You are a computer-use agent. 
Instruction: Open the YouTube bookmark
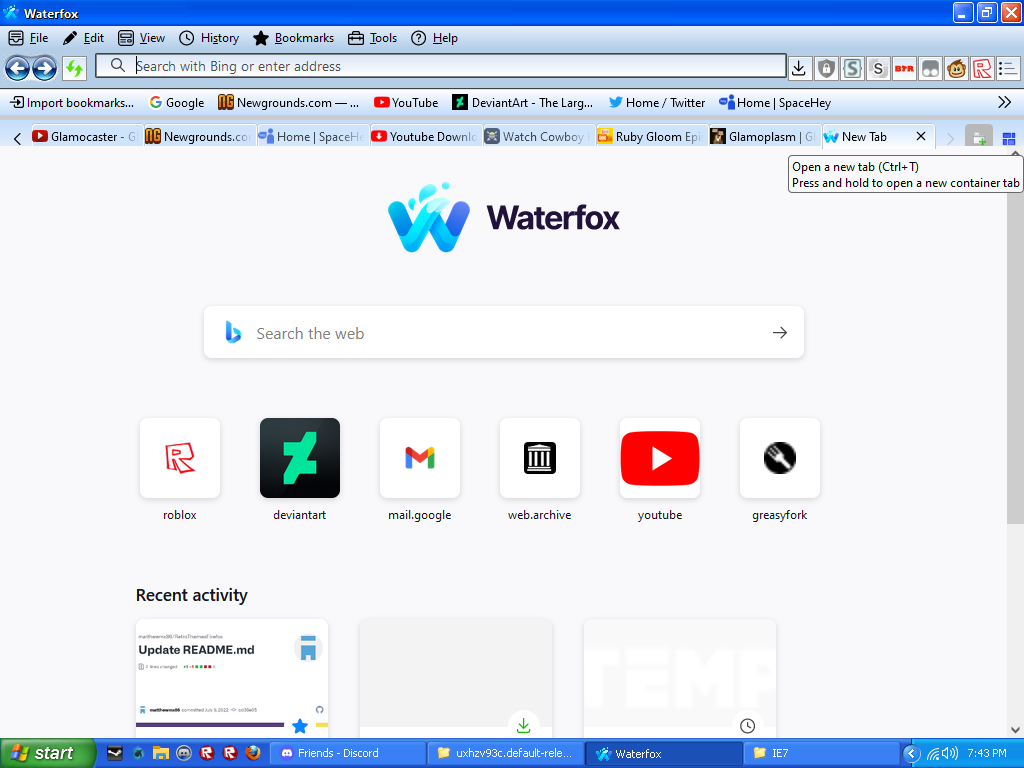pos(406,103)
